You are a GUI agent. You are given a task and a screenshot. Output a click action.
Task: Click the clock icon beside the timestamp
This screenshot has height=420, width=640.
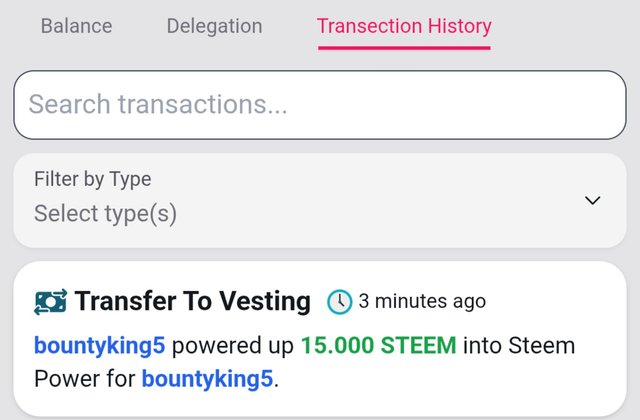[x=340, y=301]
